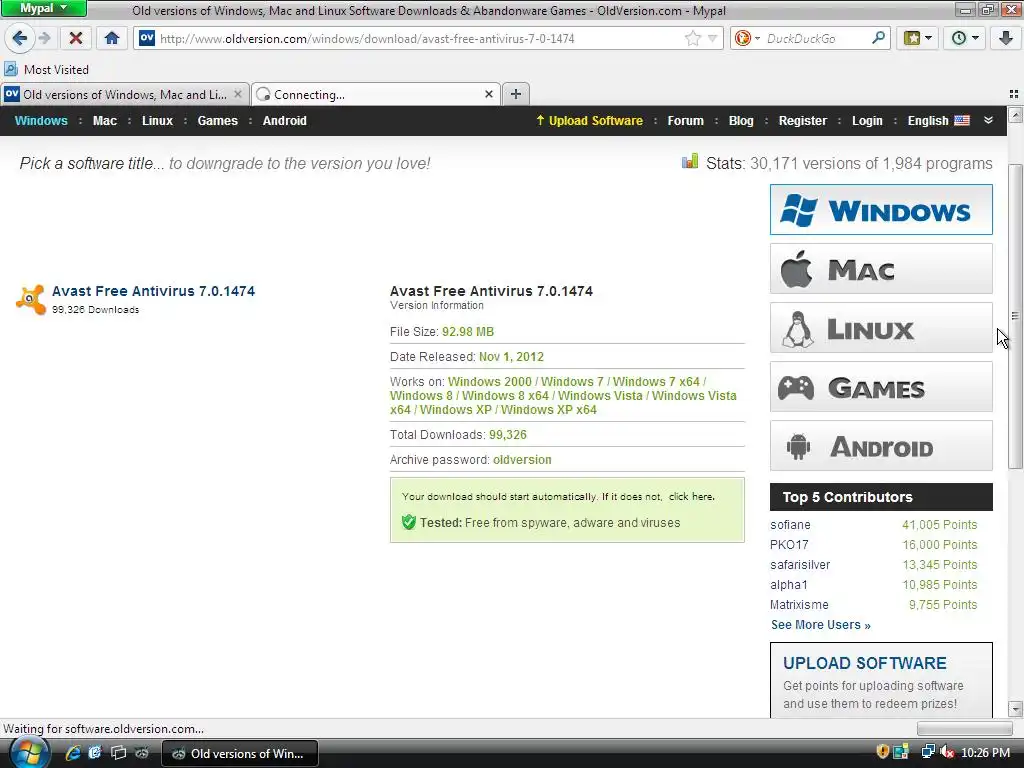
Task: Open the DuckDuckGo search engine selector
Action: click(x=747, y=39)
